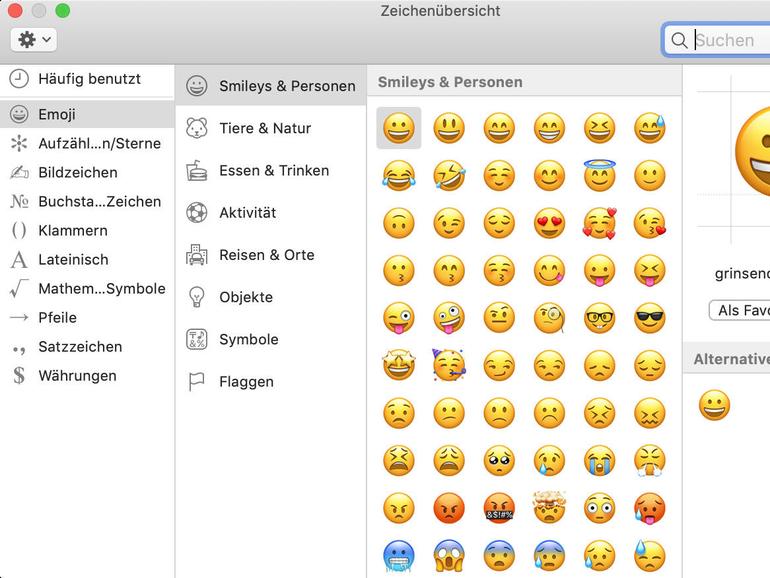The height and width of the screenshot is (578, 770).
Task: Select the face with monocle emoji
Action: click(549, 318)
